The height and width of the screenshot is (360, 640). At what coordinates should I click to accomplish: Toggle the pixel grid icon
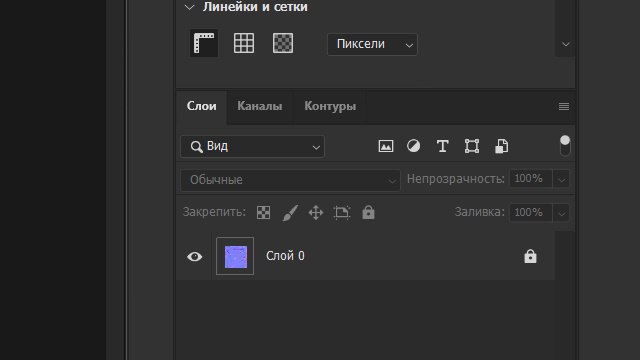click(283, 43)
